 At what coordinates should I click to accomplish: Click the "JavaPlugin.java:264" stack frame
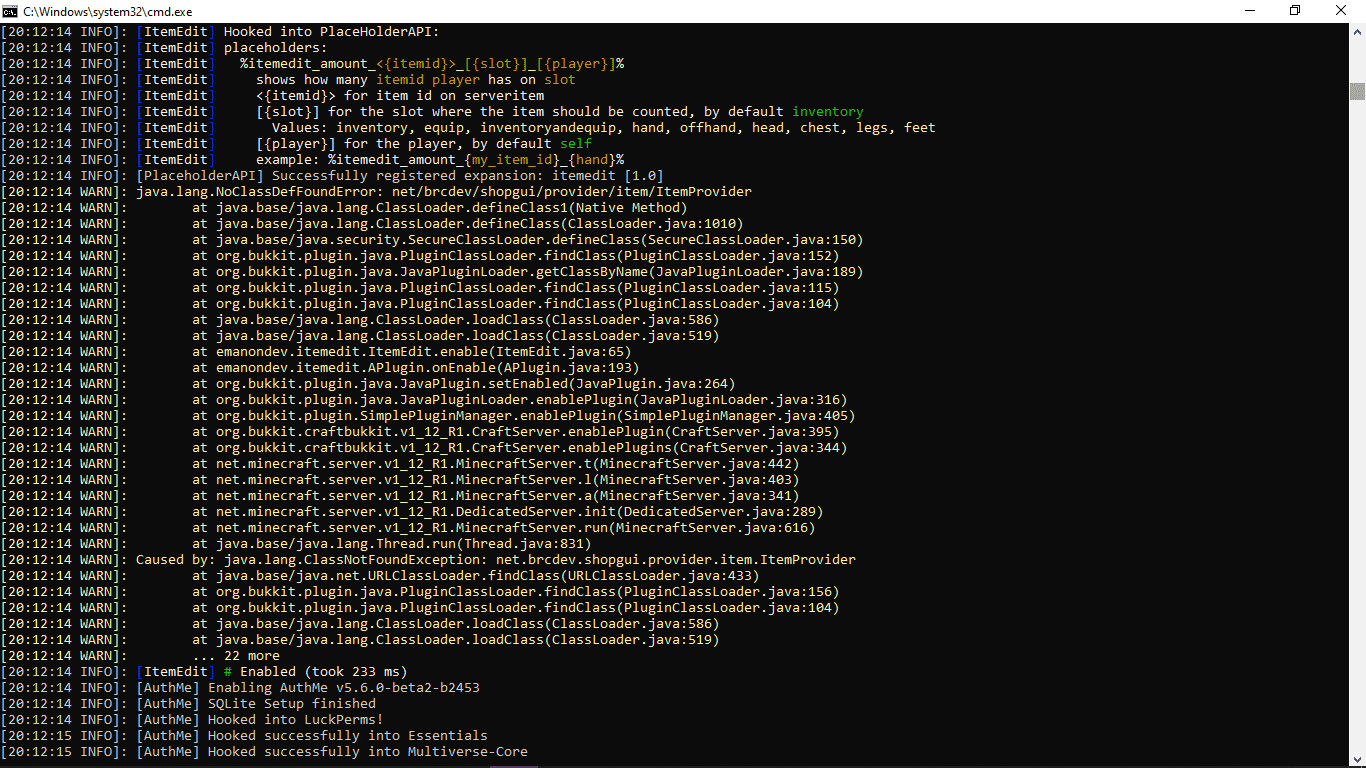tap(463, 383)
